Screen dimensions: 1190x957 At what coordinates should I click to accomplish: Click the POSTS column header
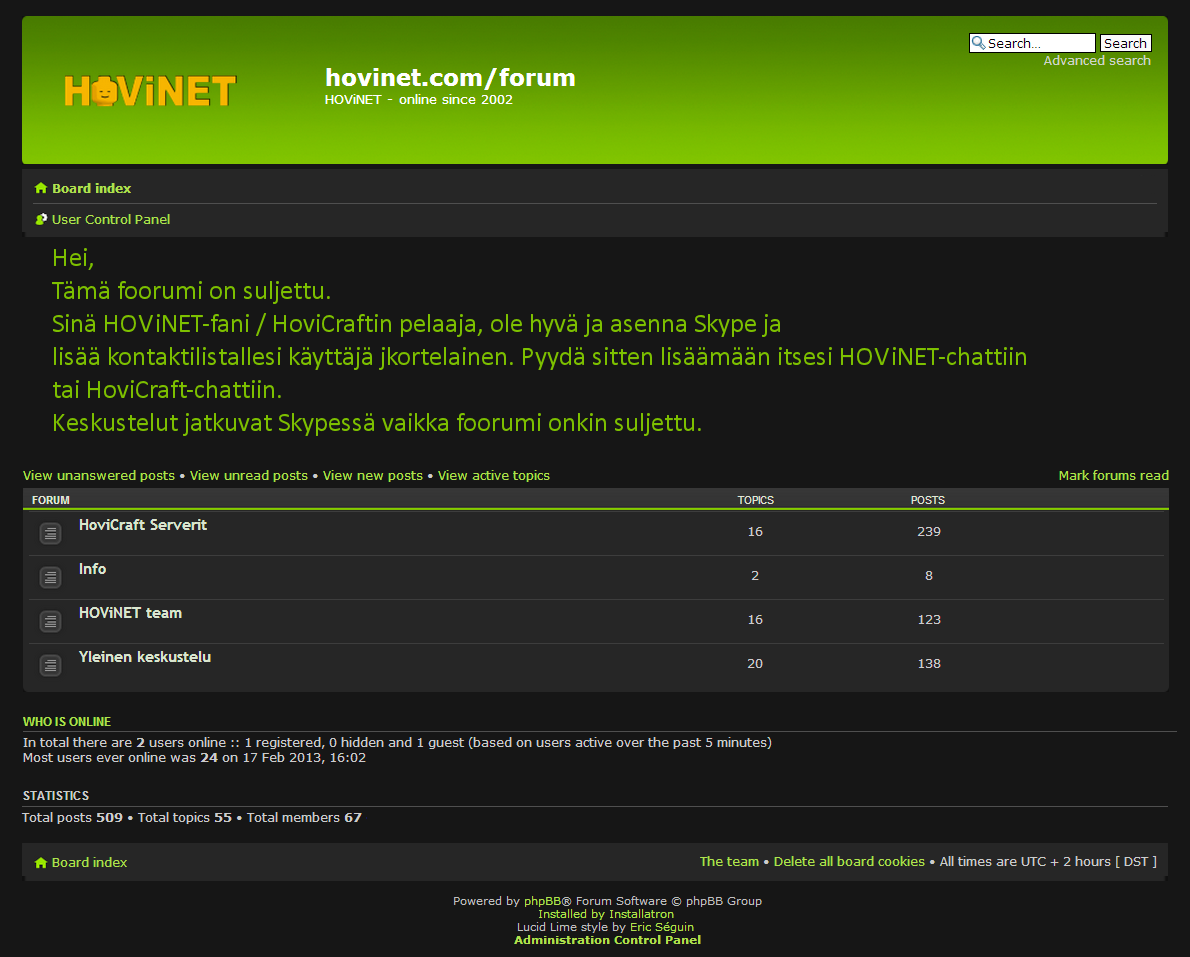coord(928,500)
